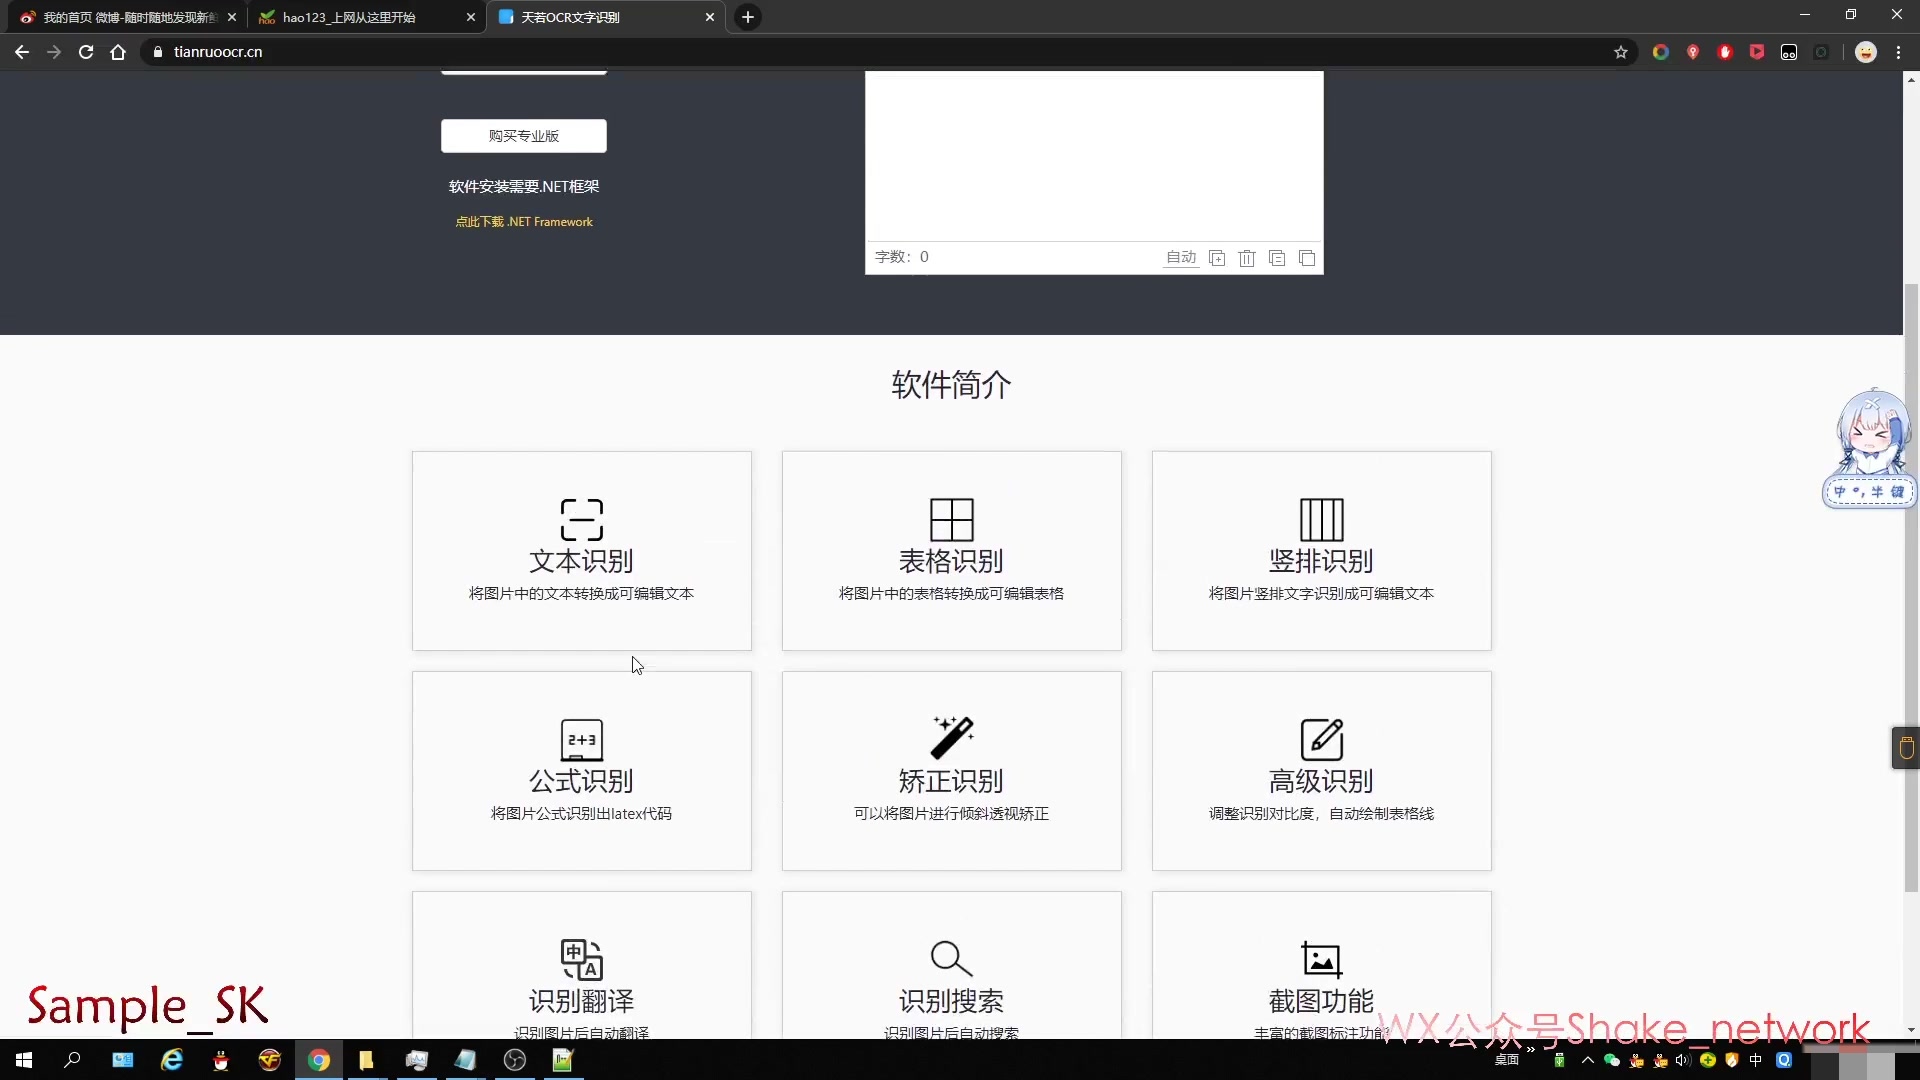This screenshot has width=1920, height=1080.
Task: Click the dark side tab at the right edge
Action: pos(1905,748)
